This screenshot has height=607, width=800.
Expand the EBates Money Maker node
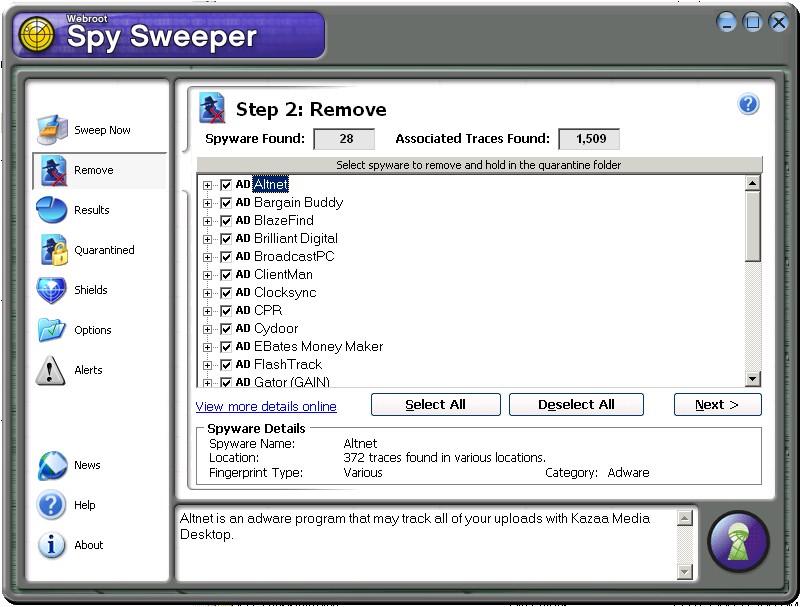pos(207,347)
